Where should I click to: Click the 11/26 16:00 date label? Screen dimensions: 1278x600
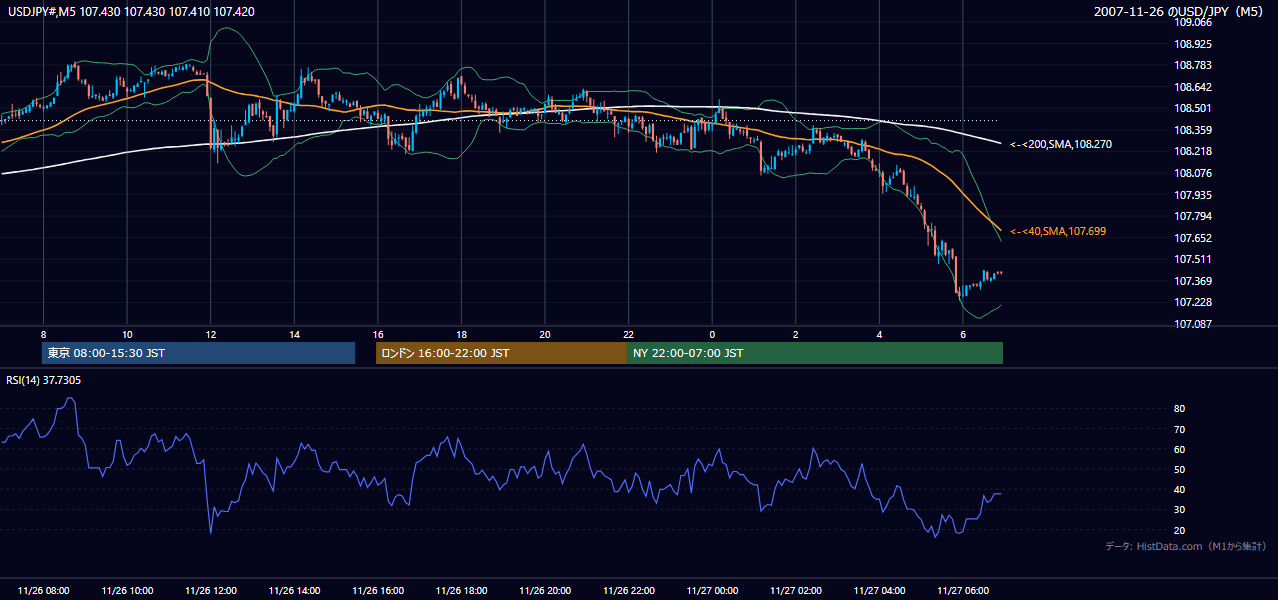point(377,591)
